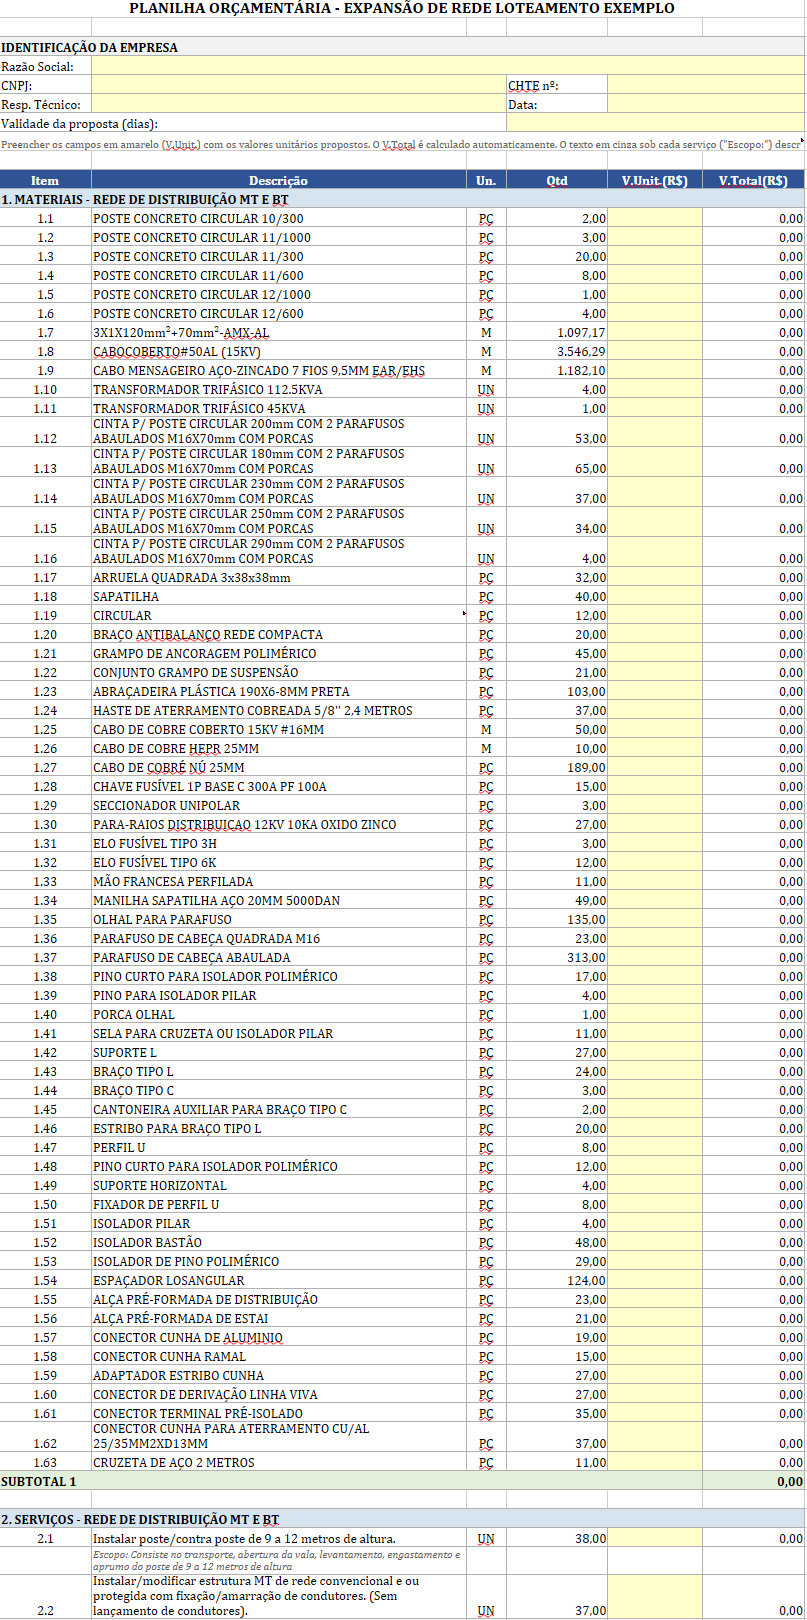Select quantity '1.097,17' cell
The height and width of the screenshot is (1620, 807).
click(x=557, y=332)
